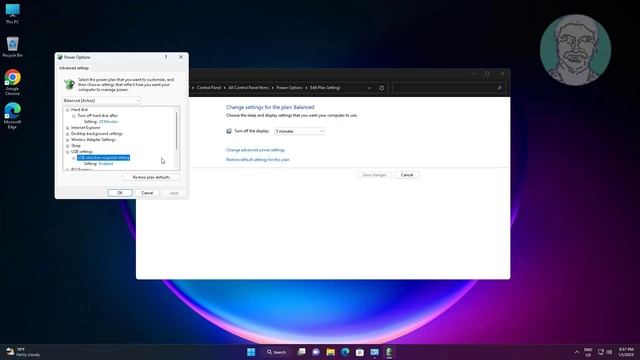
Task: Collapse the Hard disk node
Action: point(68,110)
